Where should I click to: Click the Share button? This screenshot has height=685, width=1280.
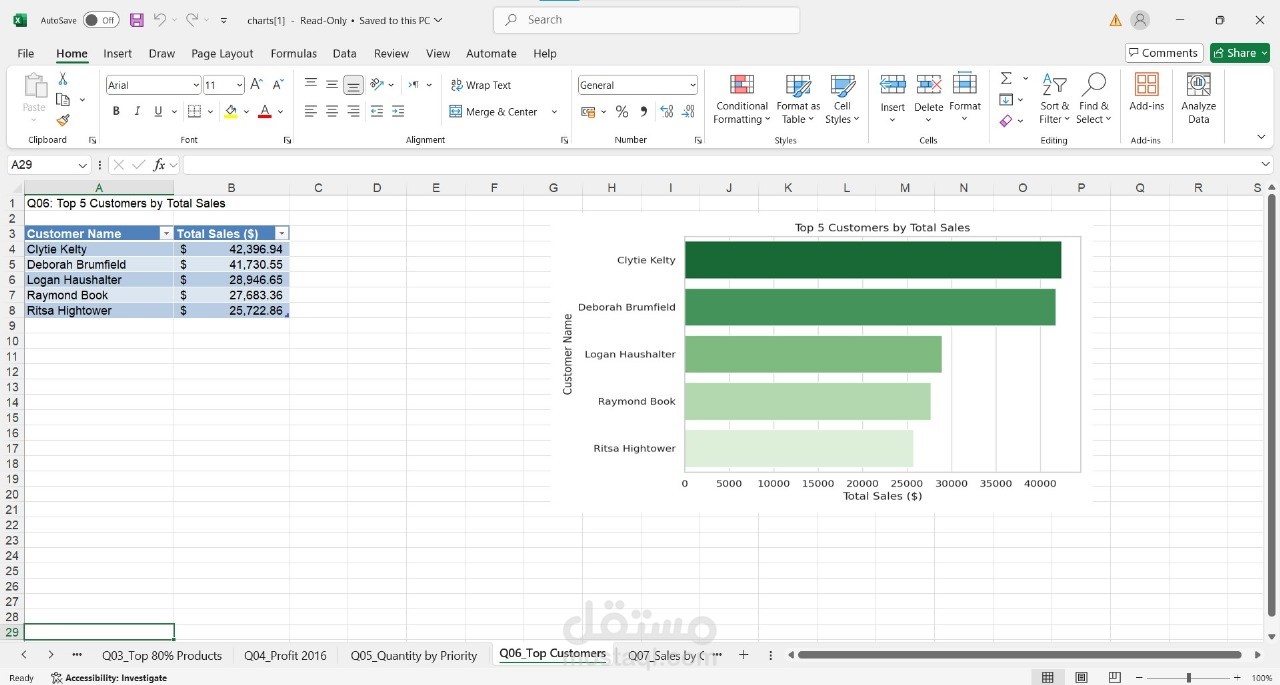coord(1239,53)
